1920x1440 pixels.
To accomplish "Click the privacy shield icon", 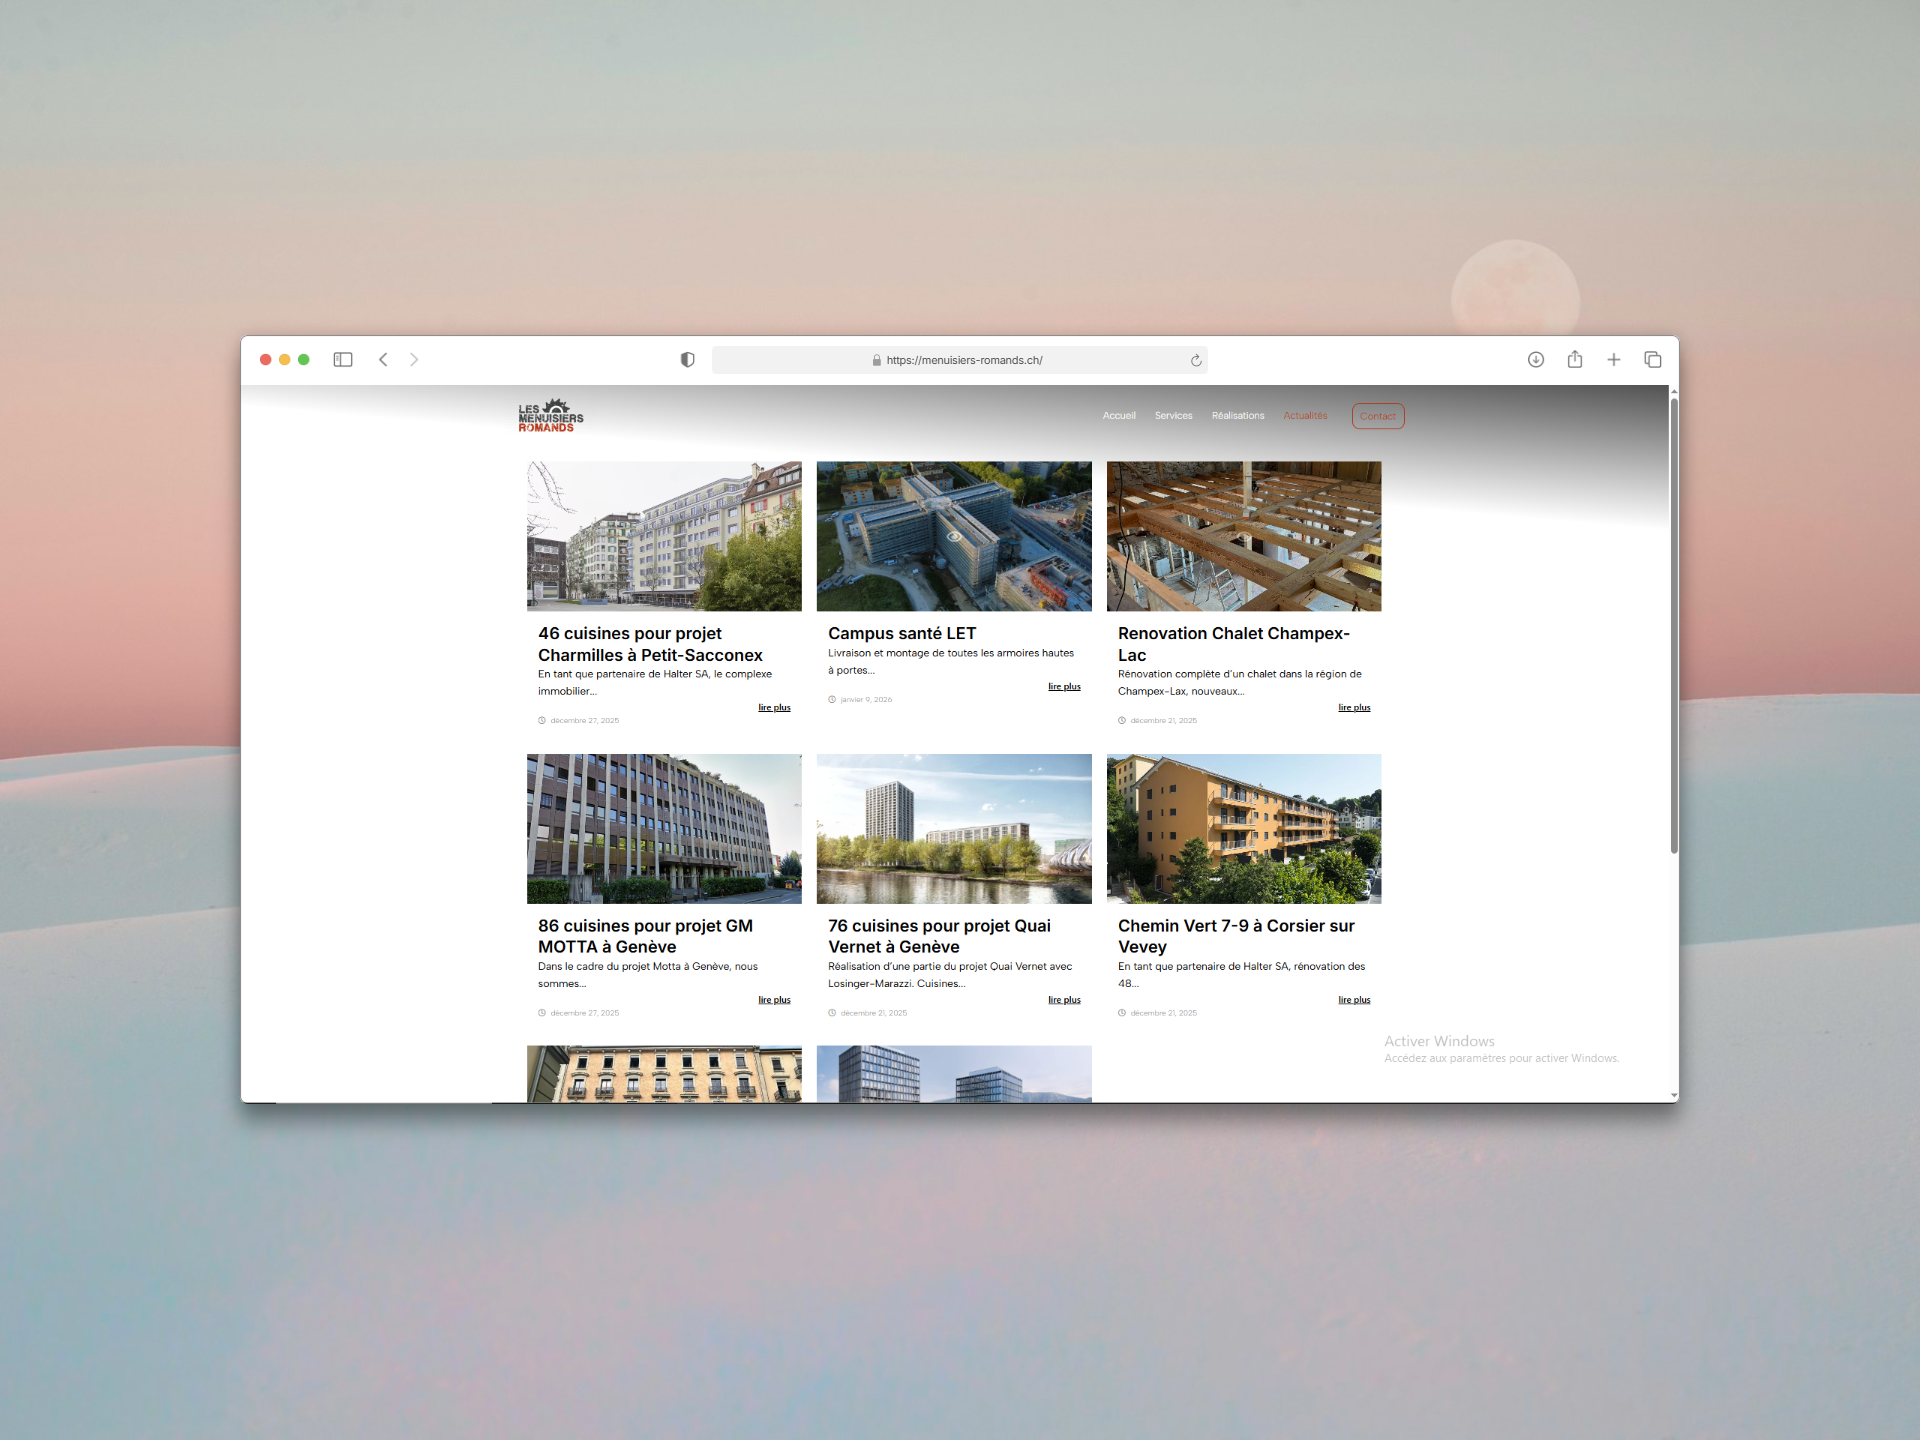I will pos(687,360).
